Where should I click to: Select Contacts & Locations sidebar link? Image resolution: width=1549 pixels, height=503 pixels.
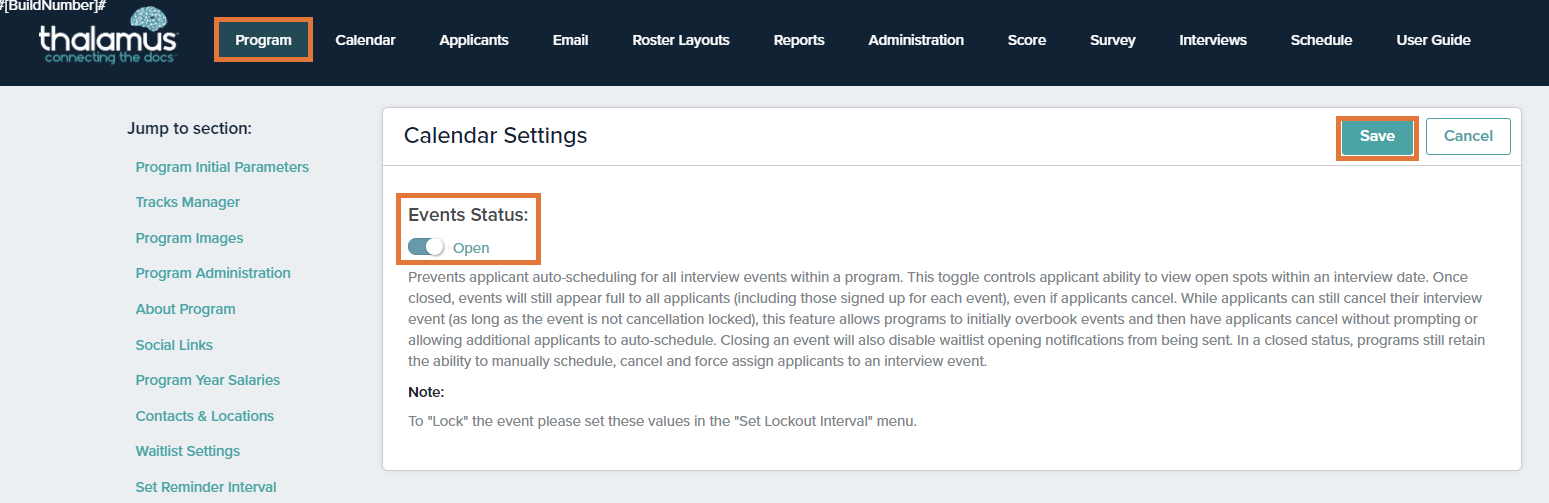(205, 416)
